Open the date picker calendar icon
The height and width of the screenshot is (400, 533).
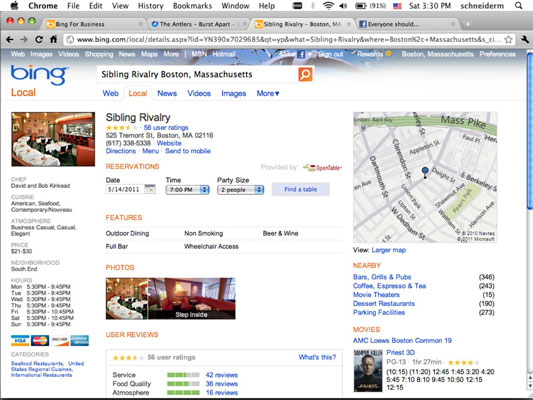coord(150,189)
